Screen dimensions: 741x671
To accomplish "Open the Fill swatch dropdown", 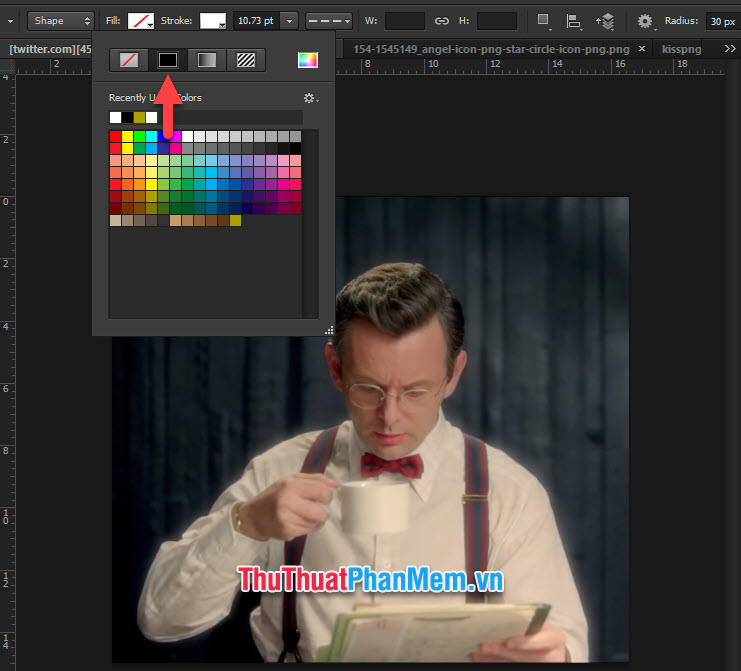I will (141, 21).
